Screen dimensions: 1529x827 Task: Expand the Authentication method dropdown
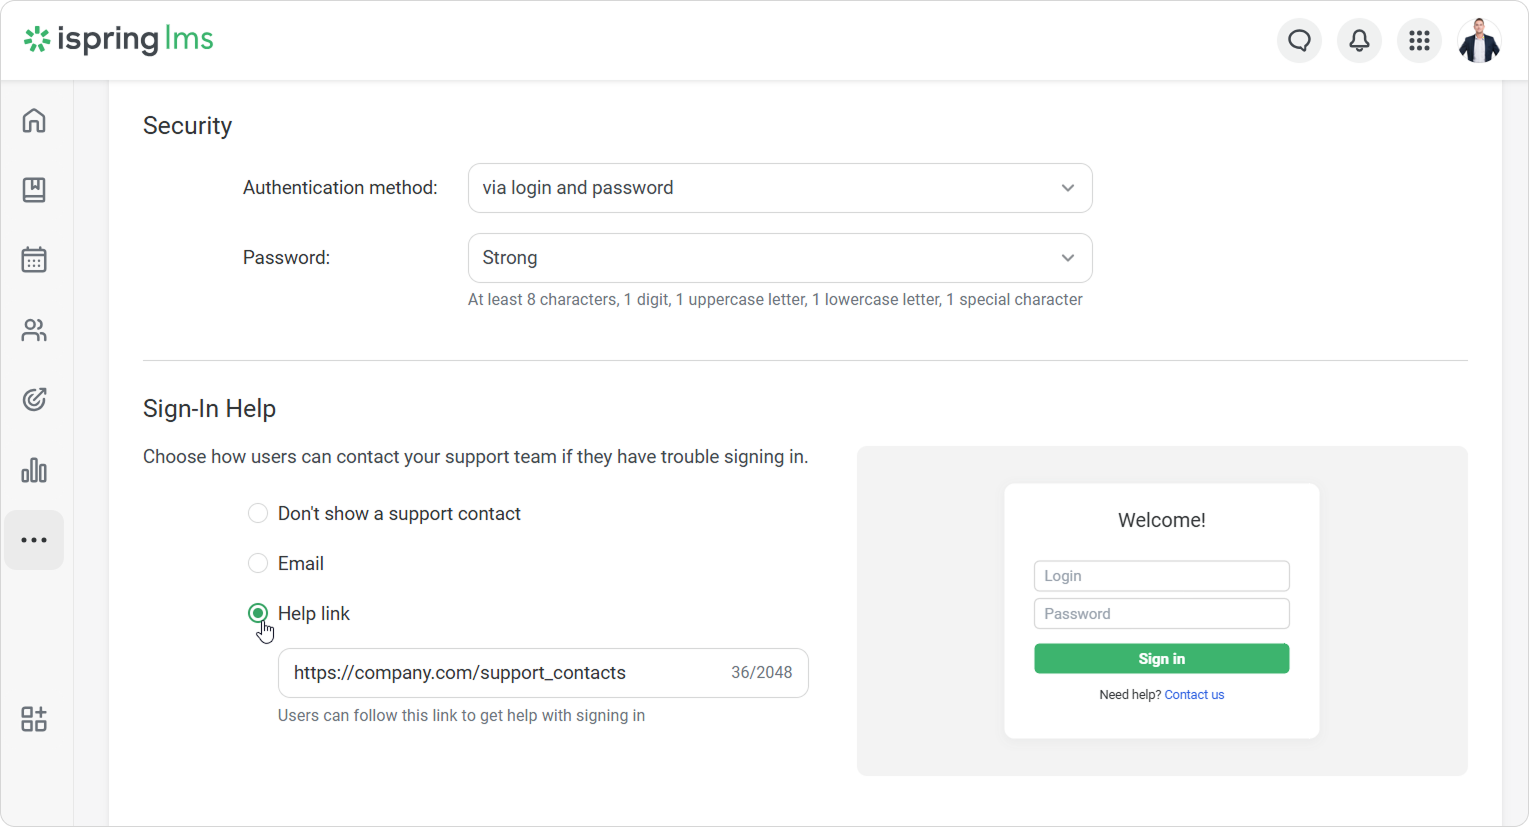click(x=780, y=188)
